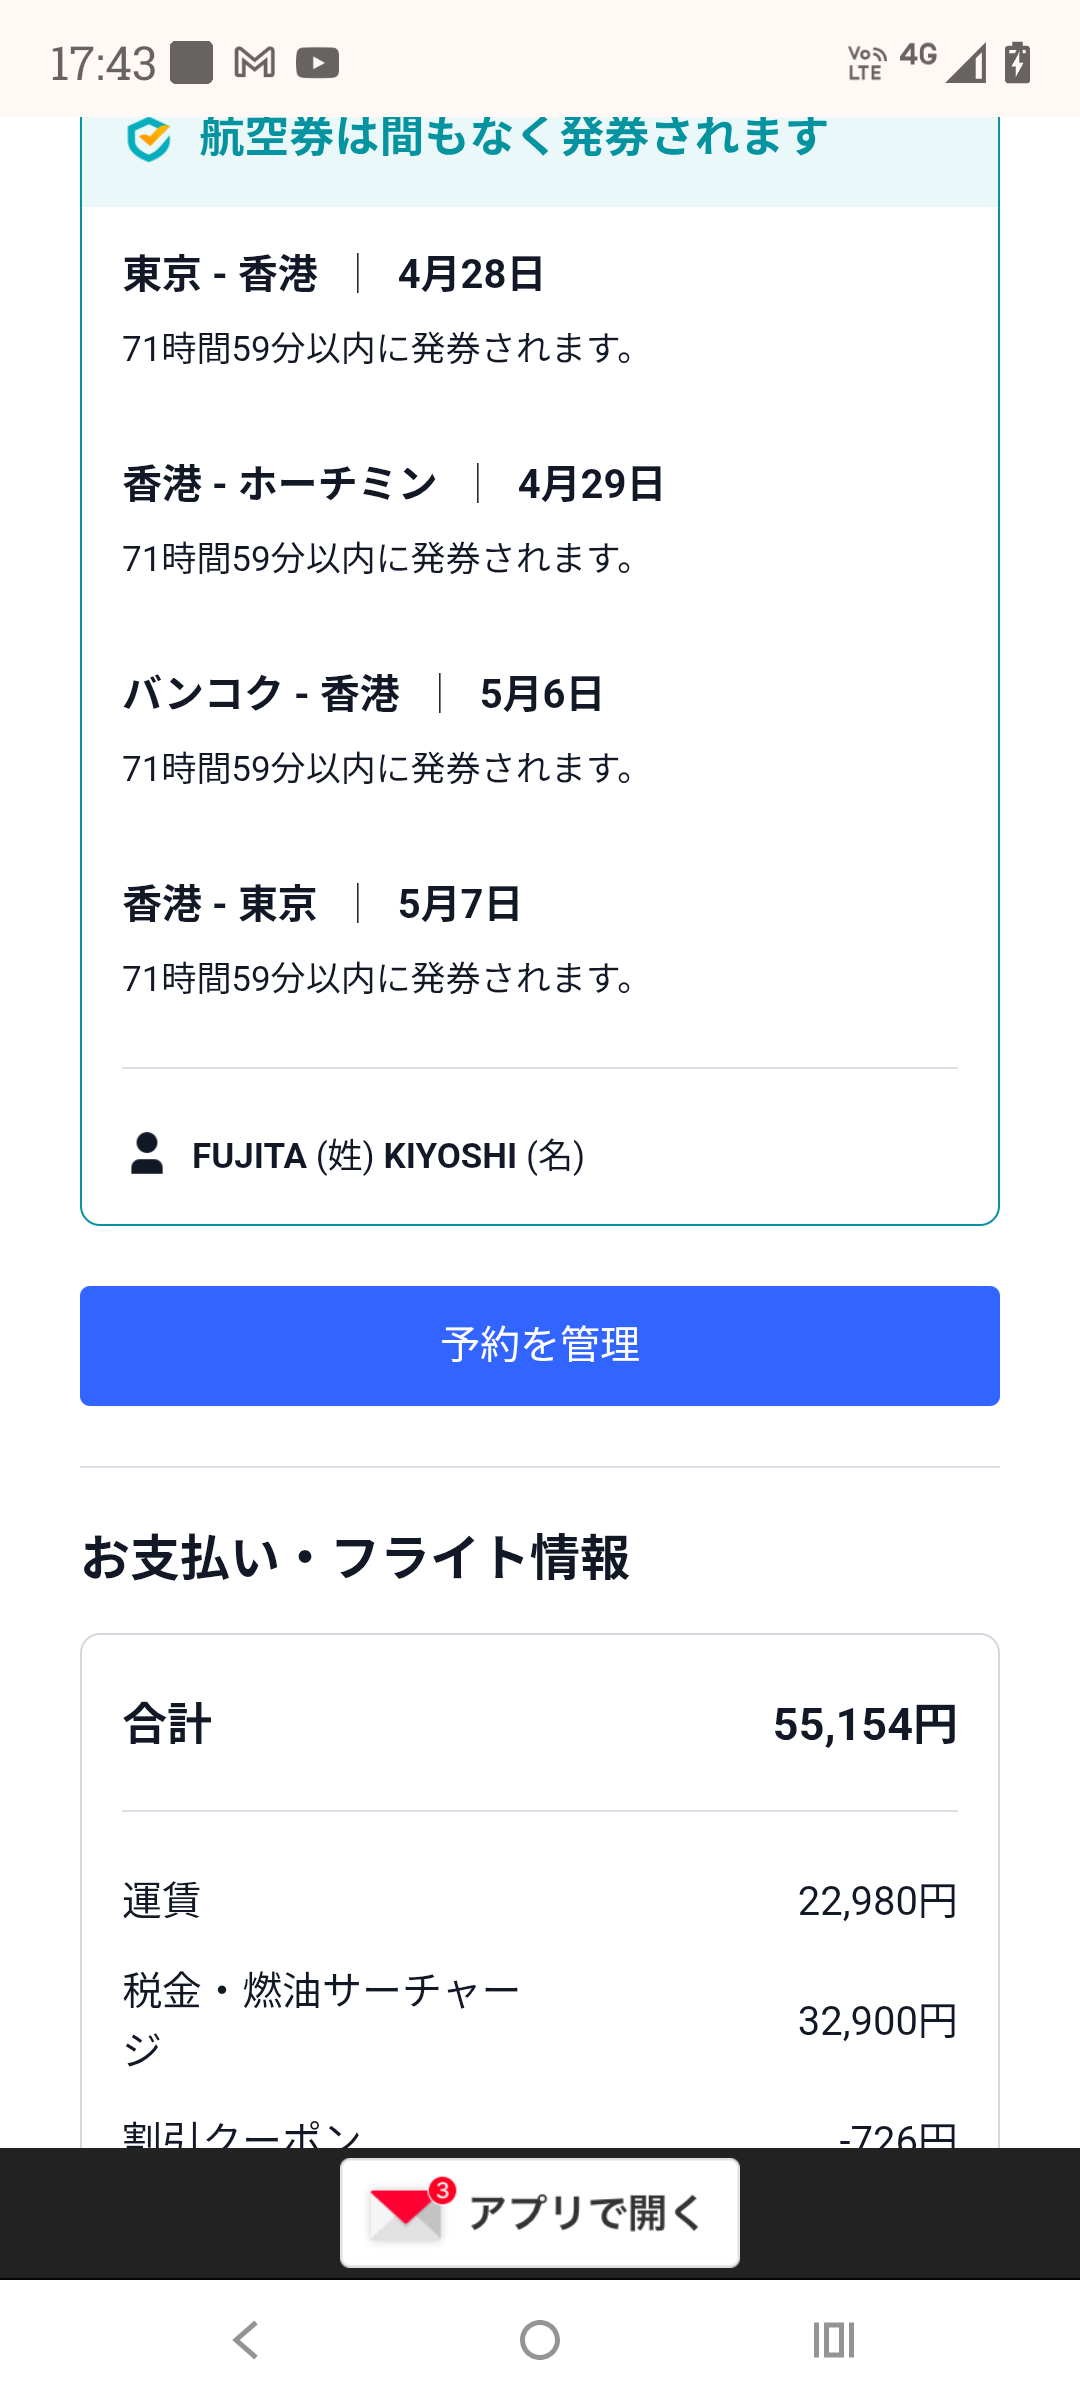The height and width of the screenshot is (2400, 1080).
Task: Tap the YouTube notification icon
Action: pyautogui.click(x=317, y=63)
